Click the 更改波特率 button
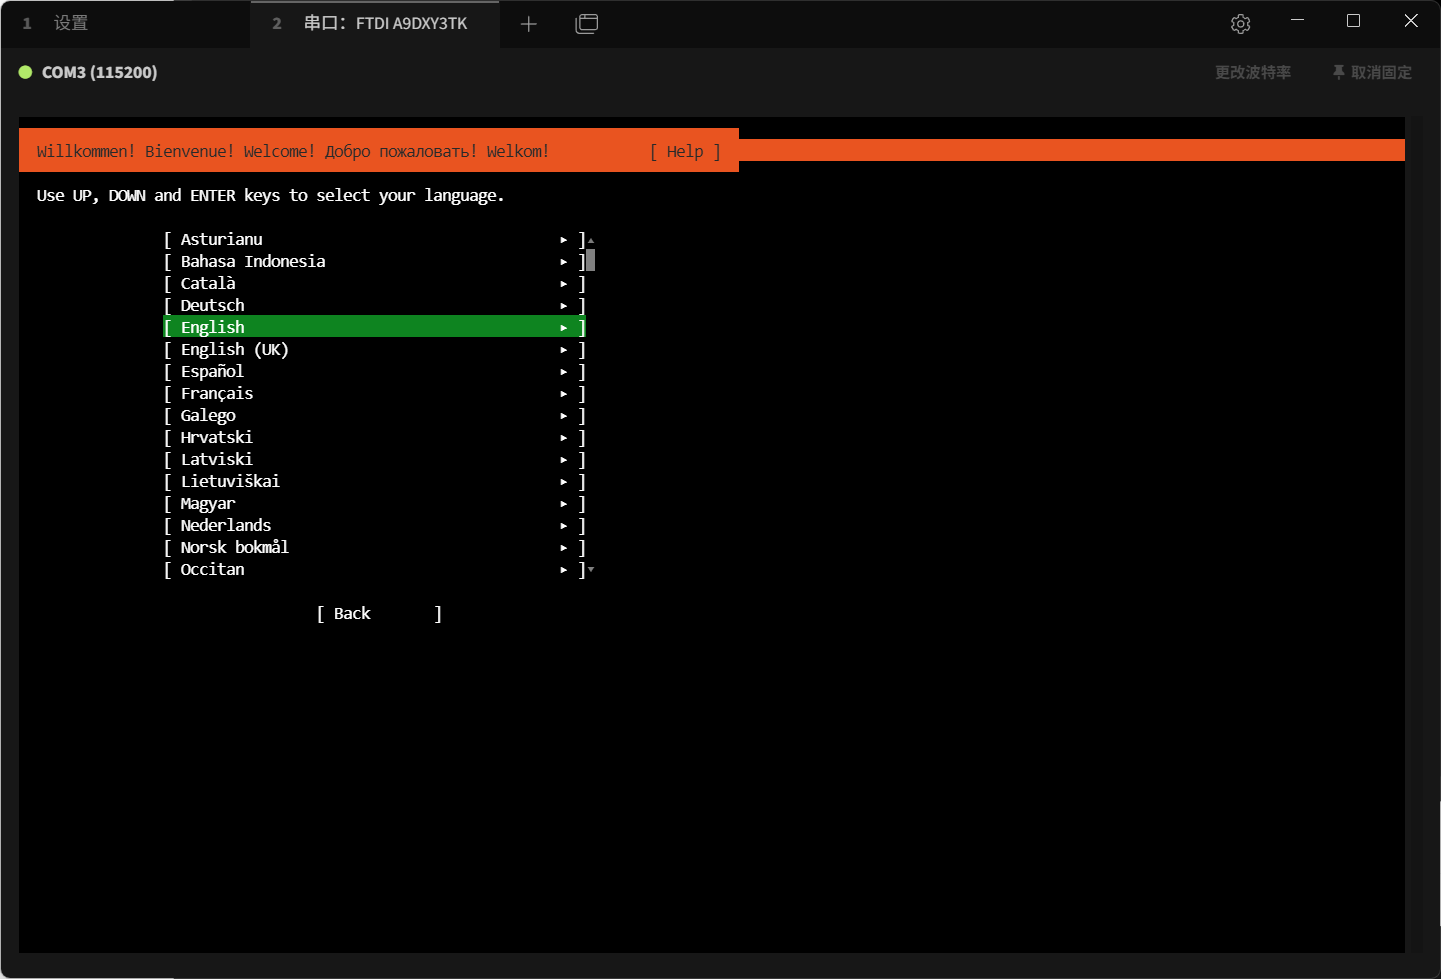The height and width of the screenshot is (979, 1441). (x=1252, y=72)
